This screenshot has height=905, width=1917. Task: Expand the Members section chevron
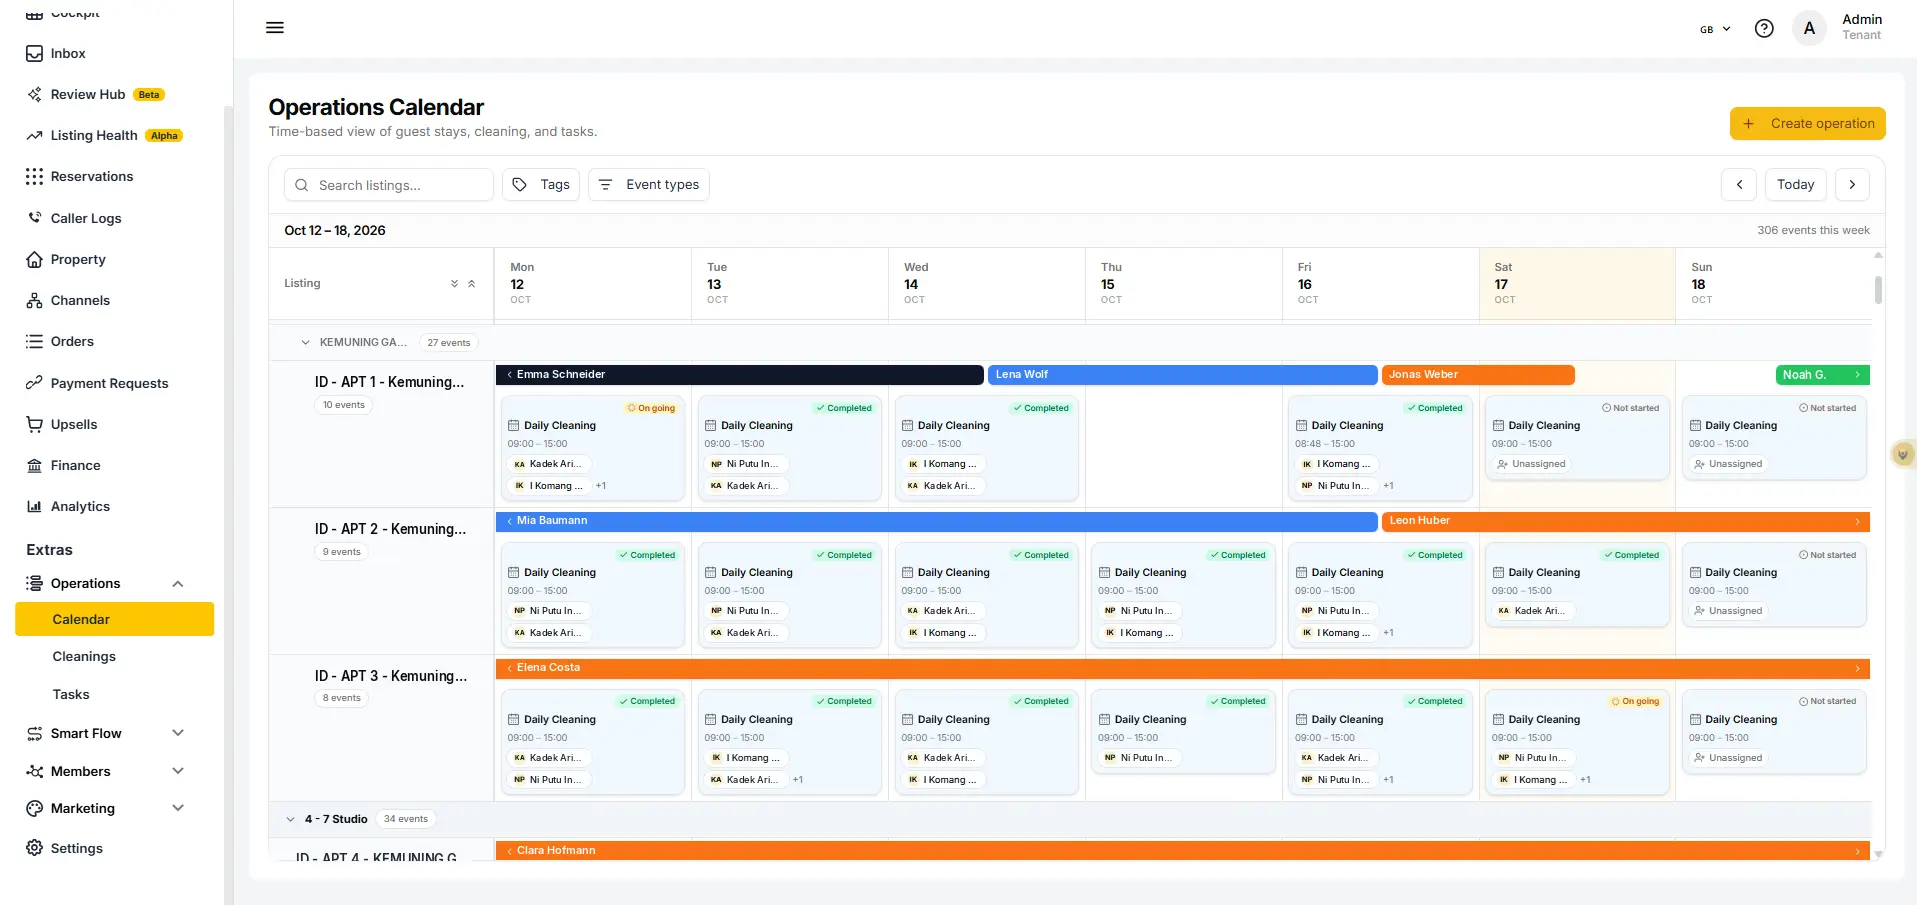click(x=178, y=771)
